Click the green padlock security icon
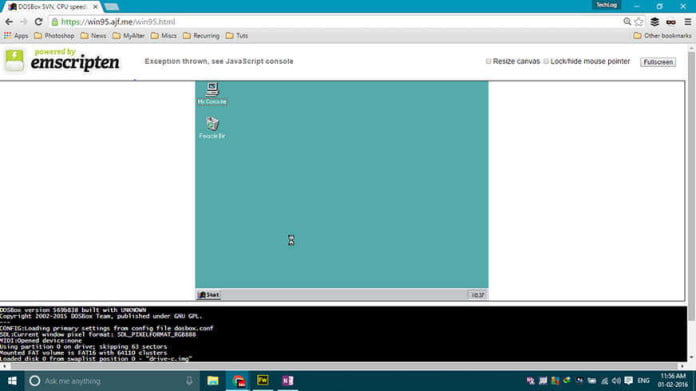 pyautogui.click(x=55, y=22)
